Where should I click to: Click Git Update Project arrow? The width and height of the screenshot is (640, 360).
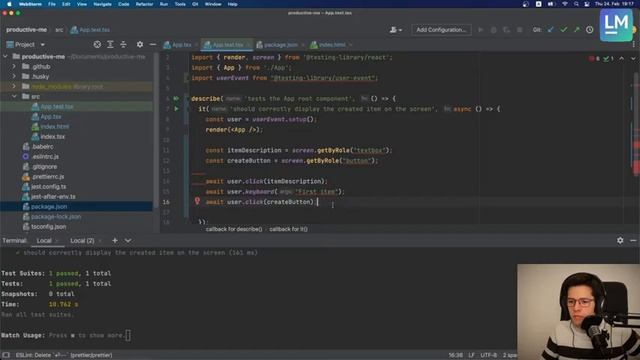551,30
